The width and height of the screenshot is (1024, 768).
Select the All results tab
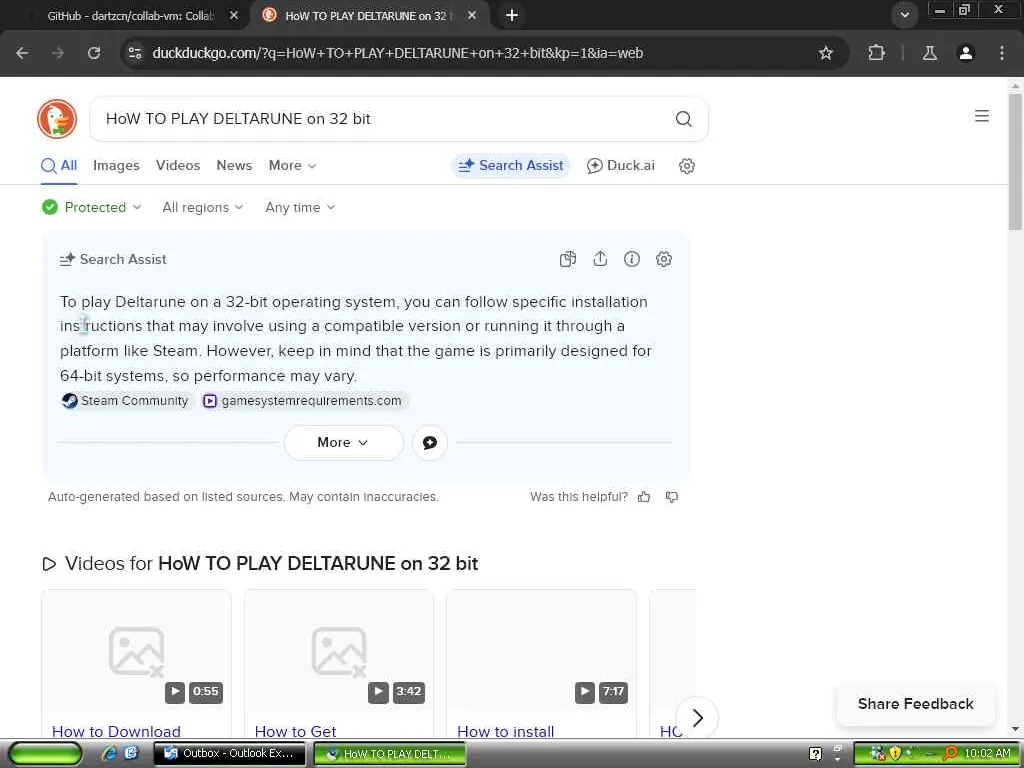point(59,166)
